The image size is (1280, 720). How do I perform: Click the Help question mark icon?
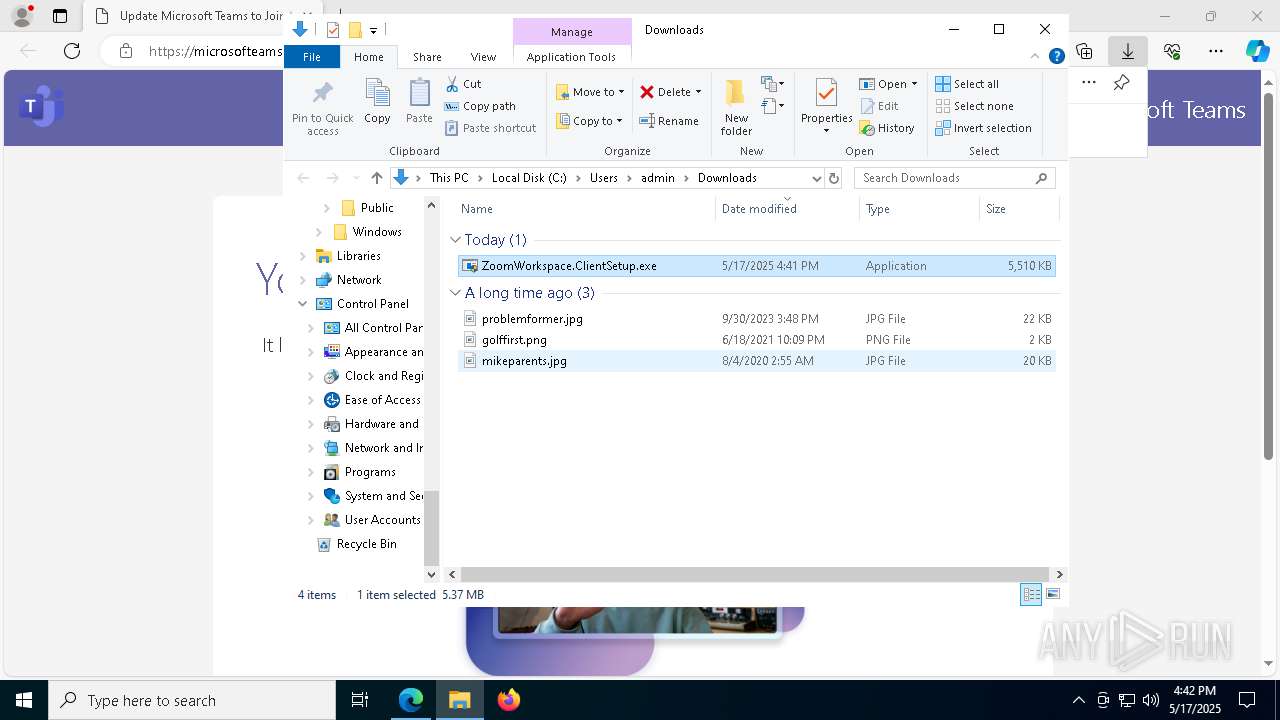coord(1056,57)
